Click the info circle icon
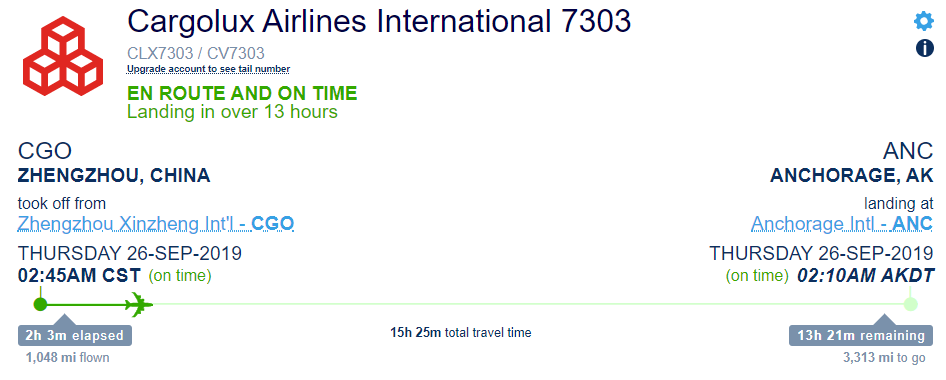Screen dimensions: 946x380 click(925, 48)
